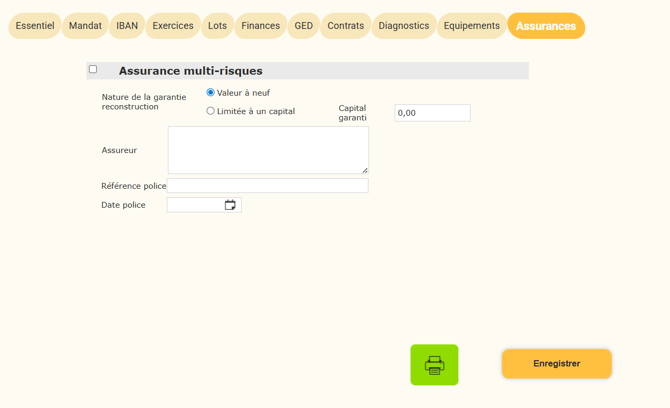This screenshot has height=408, width=670.
Task: Focus the Capital garanti amount field
Action: 432,113
